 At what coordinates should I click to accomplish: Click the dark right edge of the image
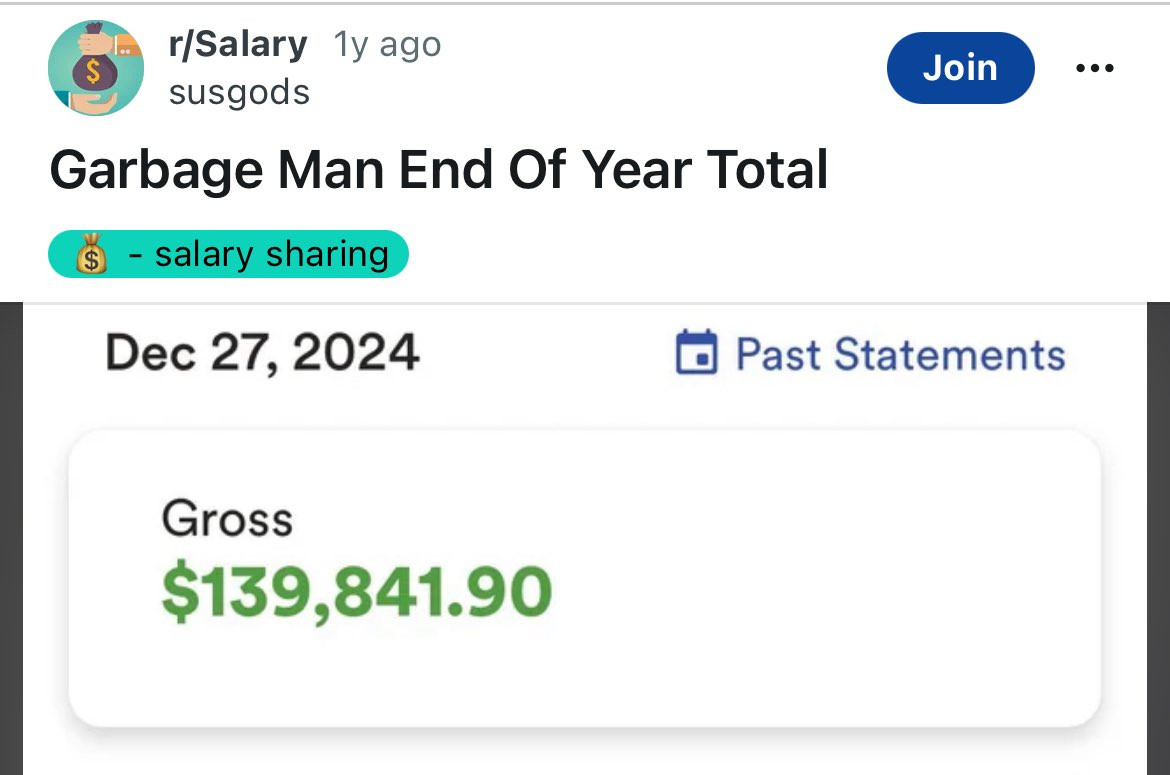point(1158,539)
